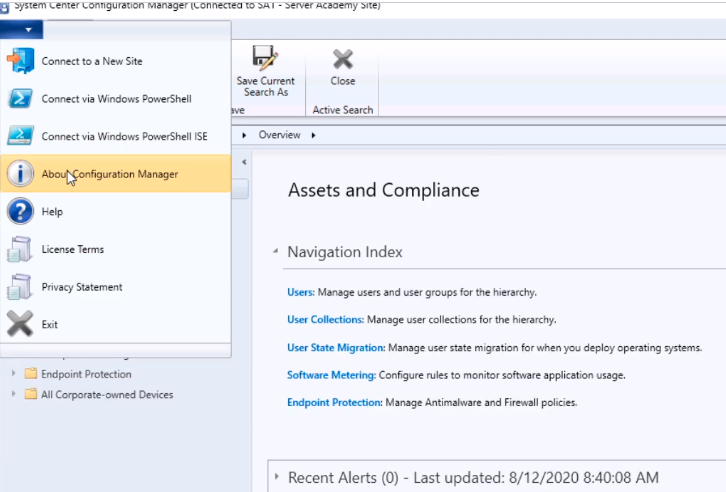This screenshot has height=492, width=726.
Task: Click the License Terms document icon
Action: pyautogui.click(x=20, y=249)
